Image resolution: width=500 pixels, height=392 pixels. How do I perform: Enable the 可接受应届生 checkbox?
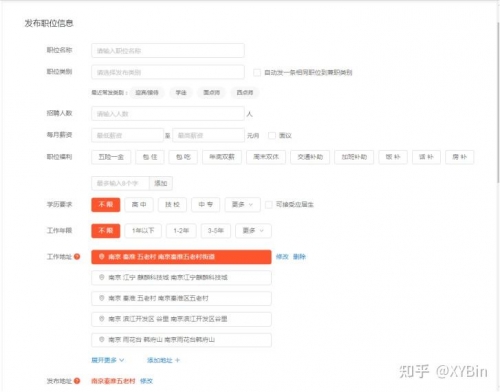point(269,204)
